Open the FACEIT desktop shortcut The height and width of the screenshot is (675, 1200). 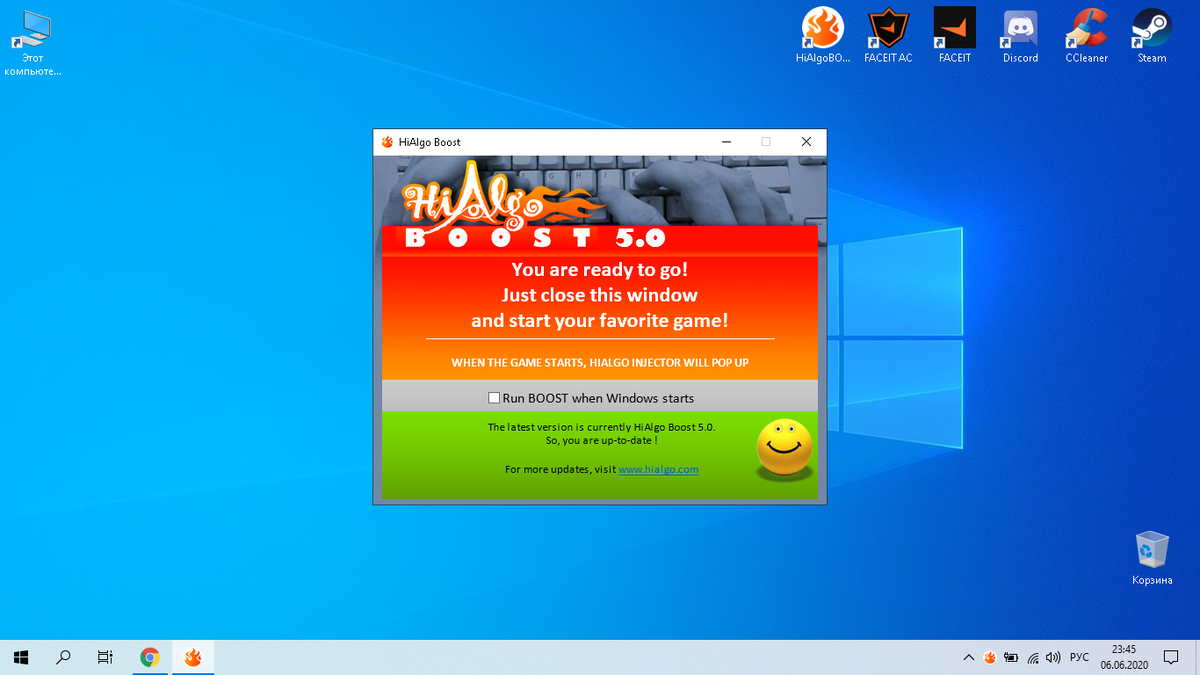click(x=954, y=36)
